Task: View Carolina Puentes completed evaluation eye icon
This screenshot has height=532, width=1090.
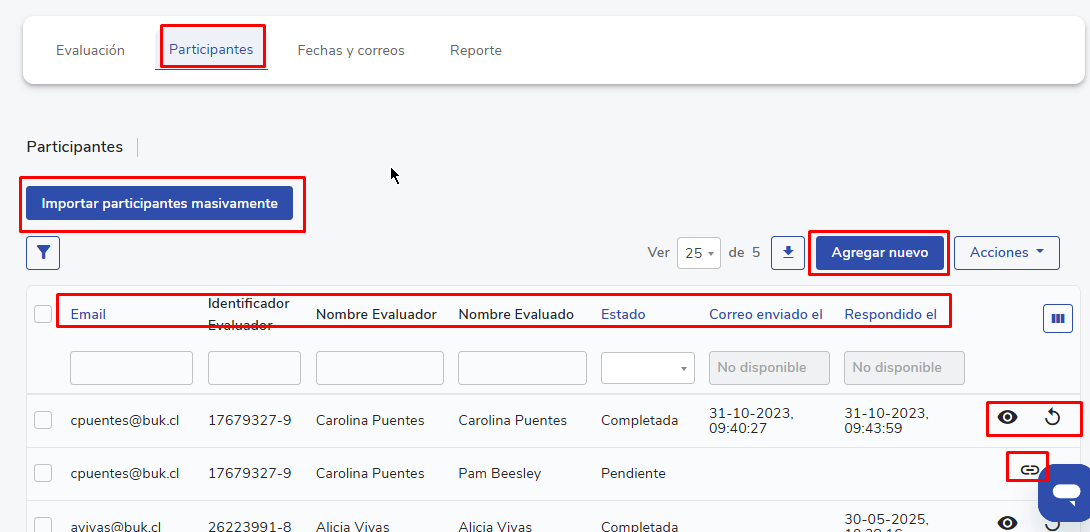Action: click(1007, 418)
